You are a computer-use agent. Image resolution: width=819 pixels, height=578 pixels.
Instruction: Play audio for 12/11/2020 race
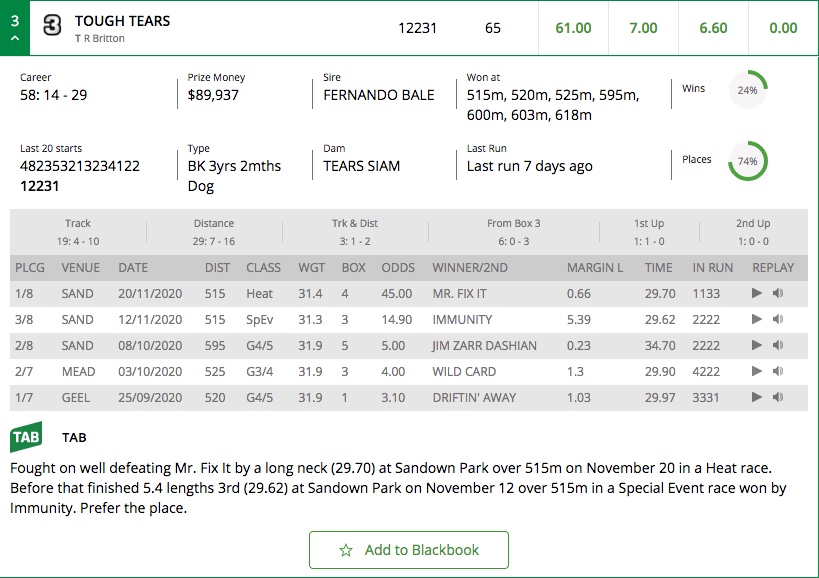pos(778,319)
